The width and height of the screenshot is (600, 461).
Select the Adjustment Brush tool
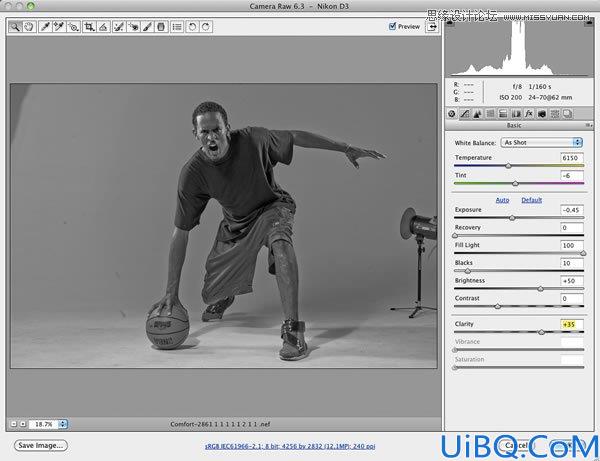coord(147,27)
